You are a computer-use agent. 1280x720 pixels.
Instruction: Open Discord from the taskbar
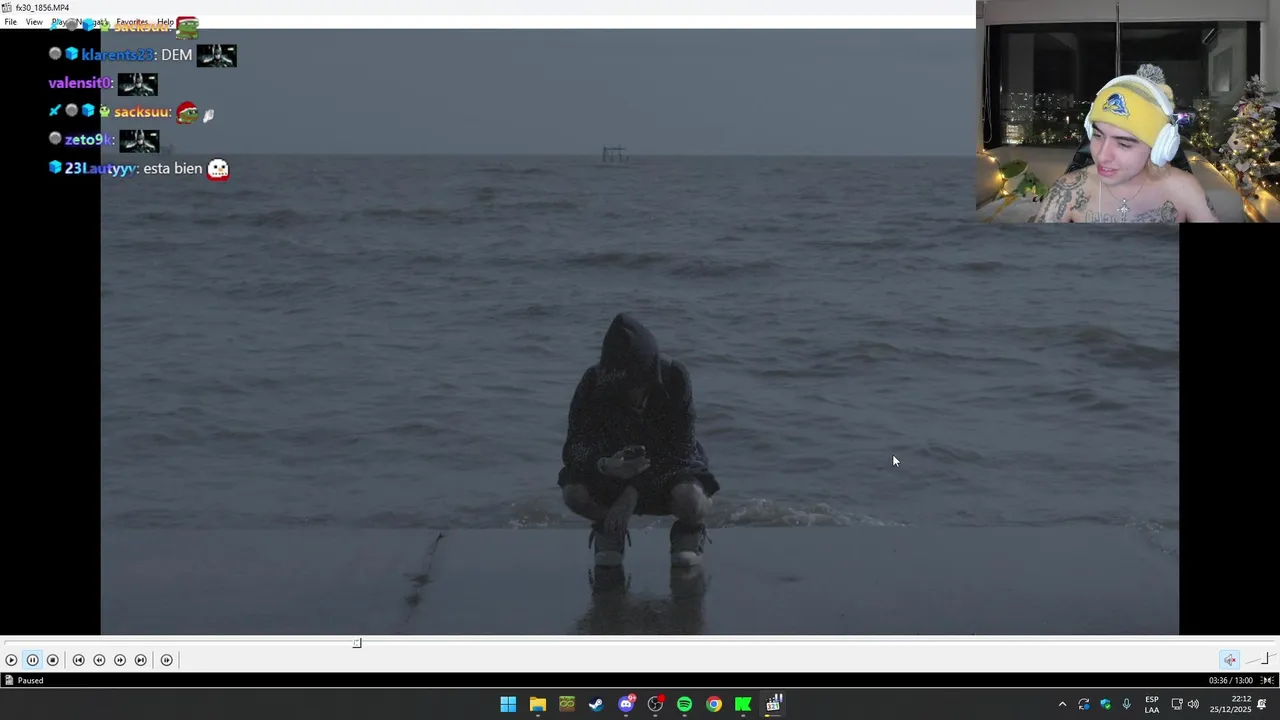pyautogui.click(x=626, y=704)
